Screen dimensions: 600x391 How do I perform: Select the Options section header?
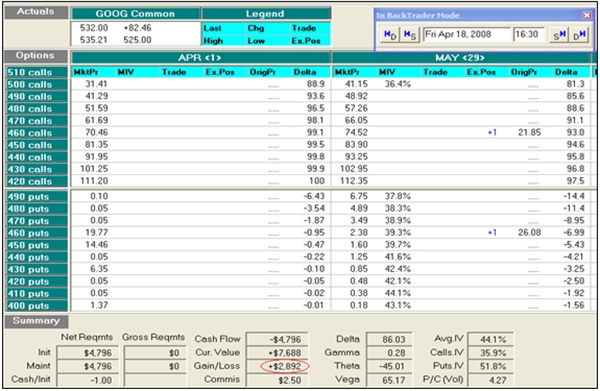tap(36, 56)
